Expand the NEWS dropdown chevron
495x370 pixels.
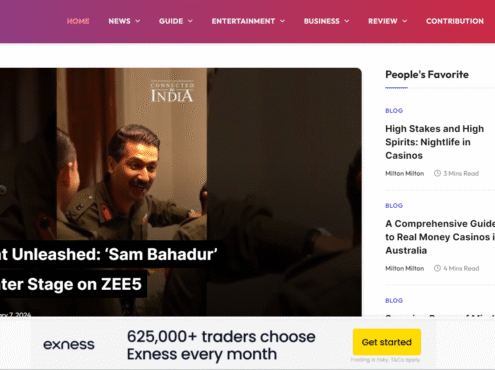[138, 21]
